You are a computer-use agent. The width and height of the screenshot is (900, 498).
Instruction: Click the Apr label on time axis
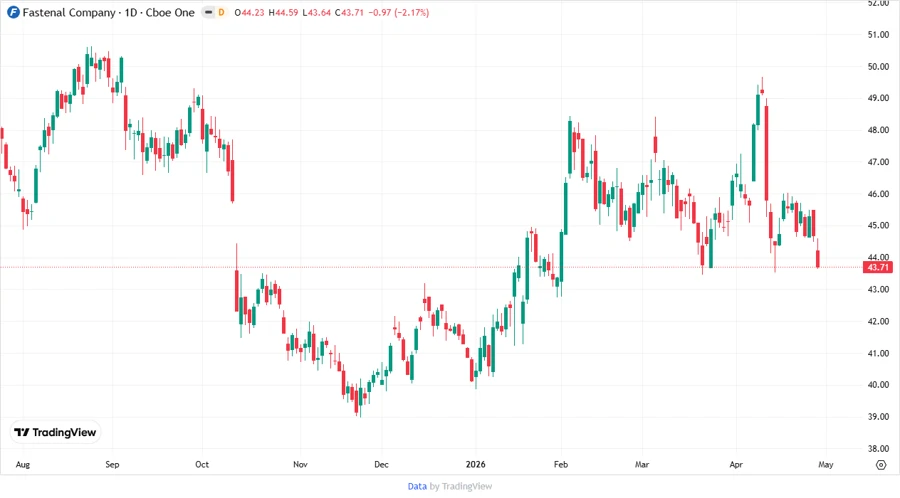pos(736,465)
